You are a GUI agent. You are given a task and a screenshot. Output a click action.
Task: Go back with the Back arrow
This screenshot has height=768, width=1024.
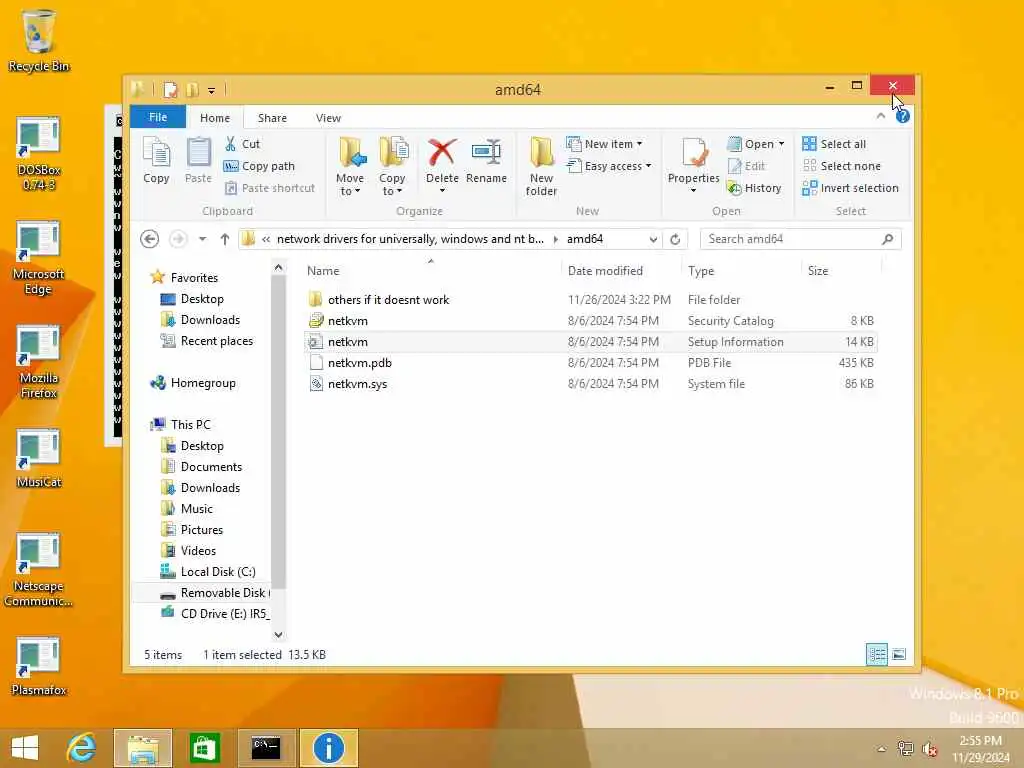(x=150, y=239)
